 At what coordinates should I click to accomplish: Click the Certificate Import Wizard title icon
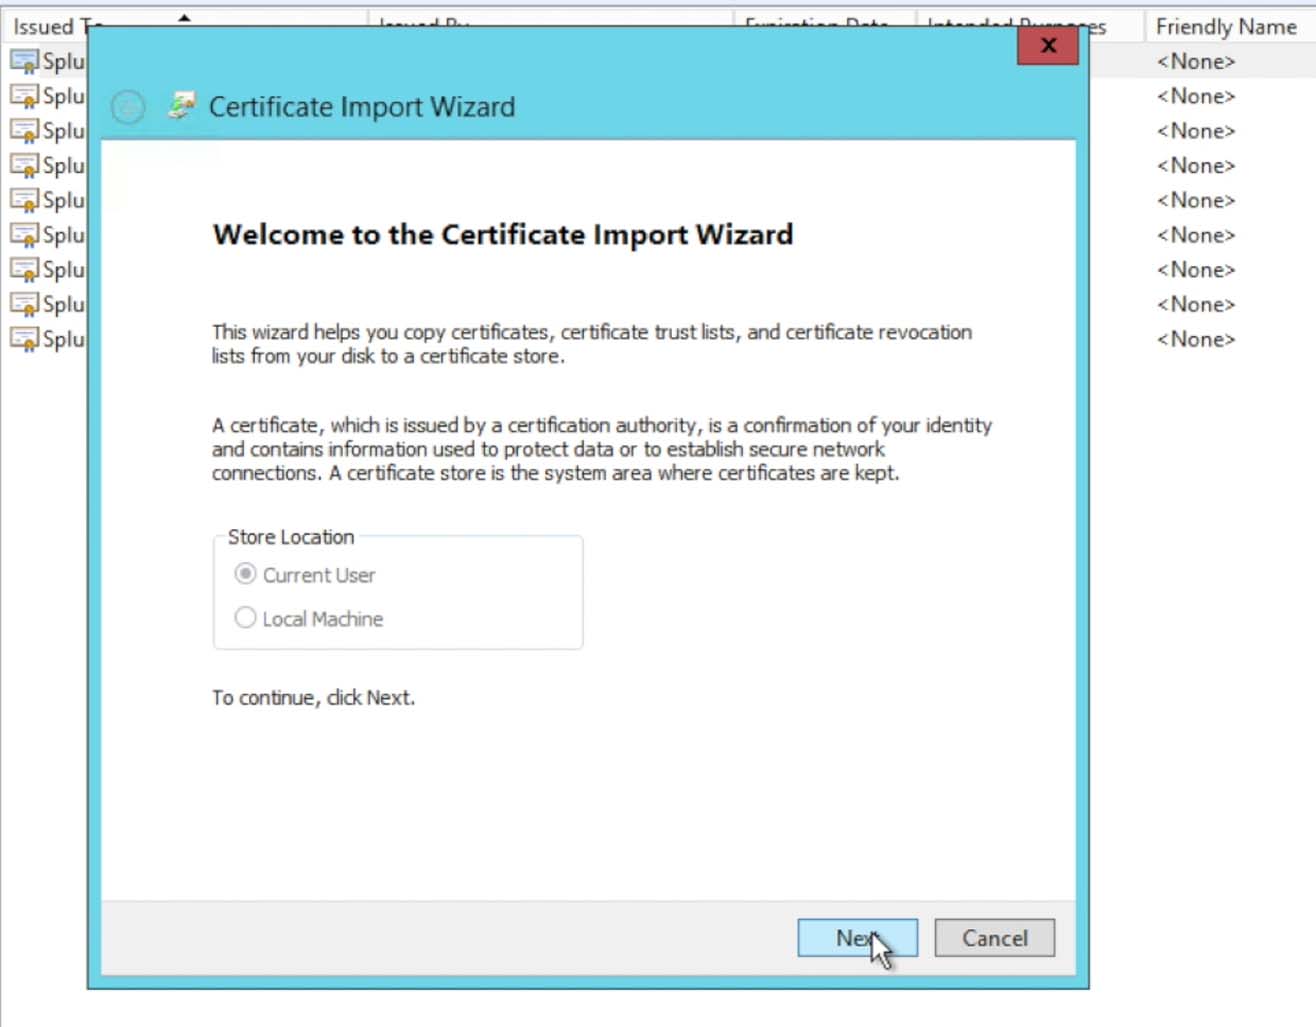click(182, 106)
